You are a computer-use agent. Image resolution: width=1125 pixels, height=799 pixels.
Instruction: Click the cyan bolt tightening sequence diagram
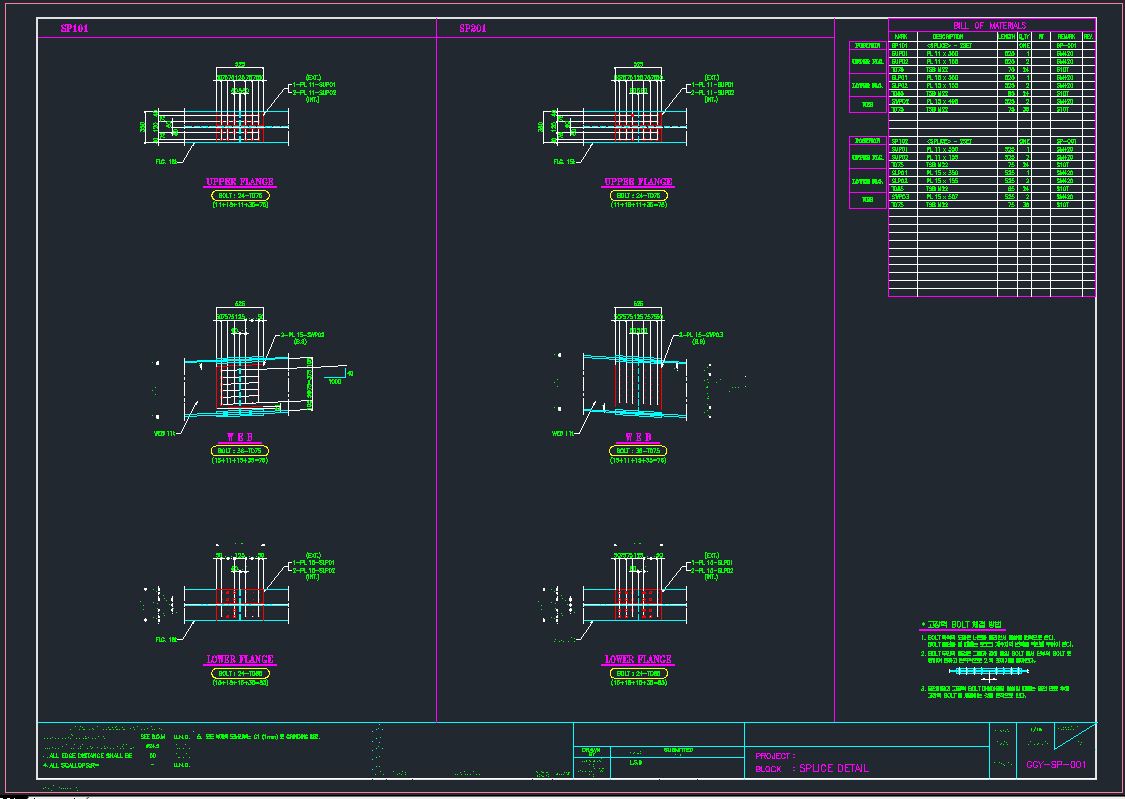pos(988,672)
